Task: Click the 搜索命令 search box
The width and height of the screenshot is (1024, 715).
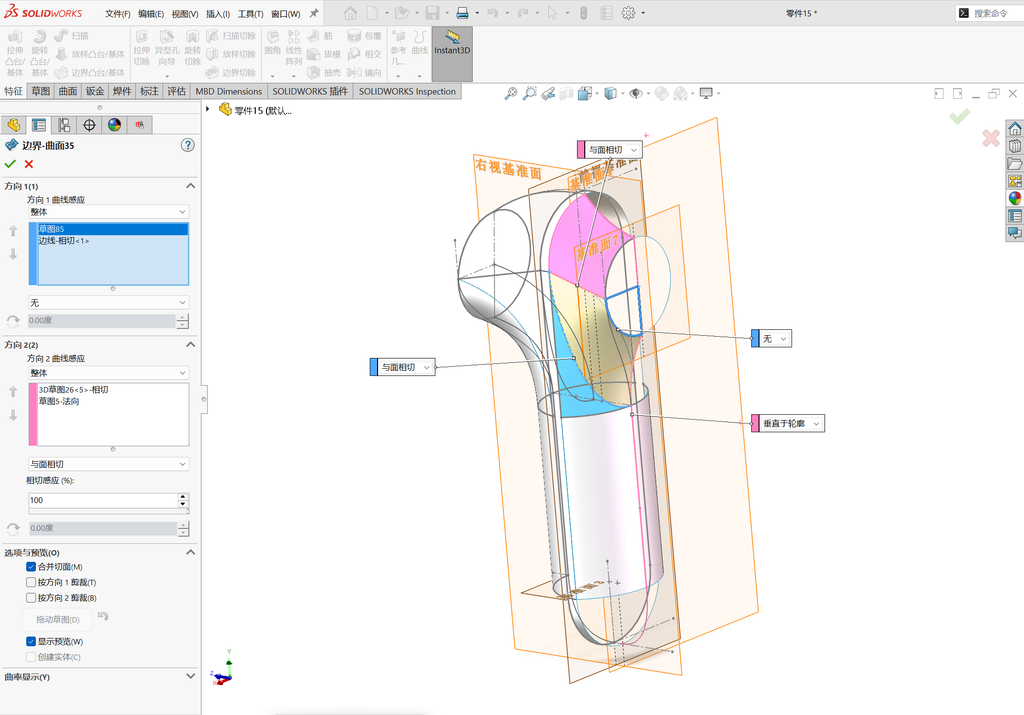Action: (x=989, y=13)
